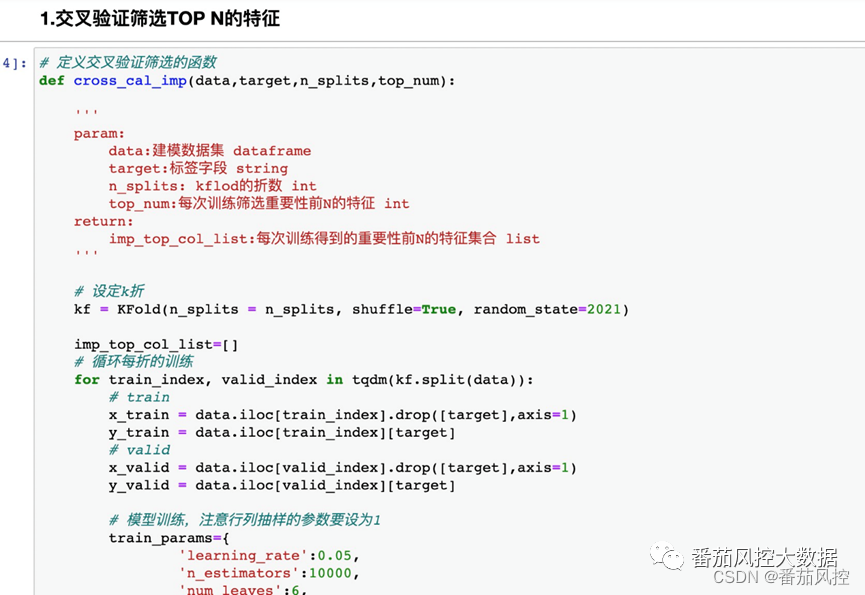The image size is (865, 595).
Task: Click the parameter "'n_estimators':10000,"
Action: (x=269, y=573)
